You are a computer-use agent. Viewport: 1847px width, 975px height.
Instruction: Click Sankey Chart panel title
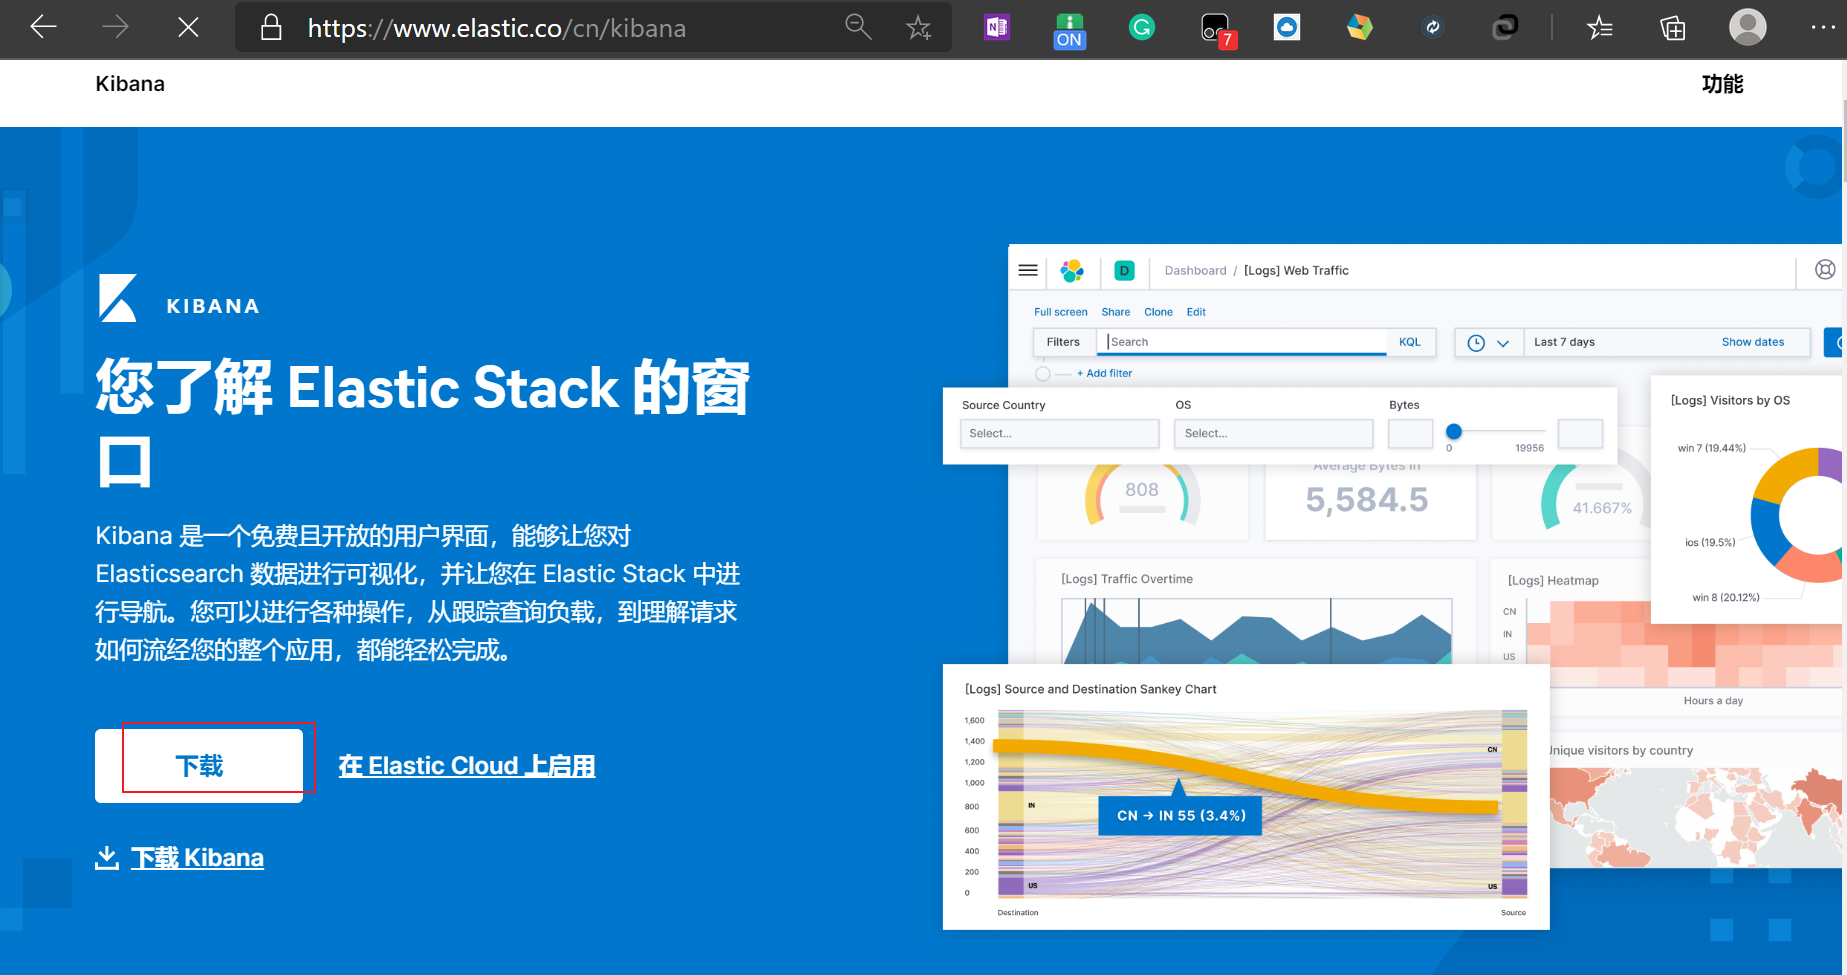[x=1090, y=689]
